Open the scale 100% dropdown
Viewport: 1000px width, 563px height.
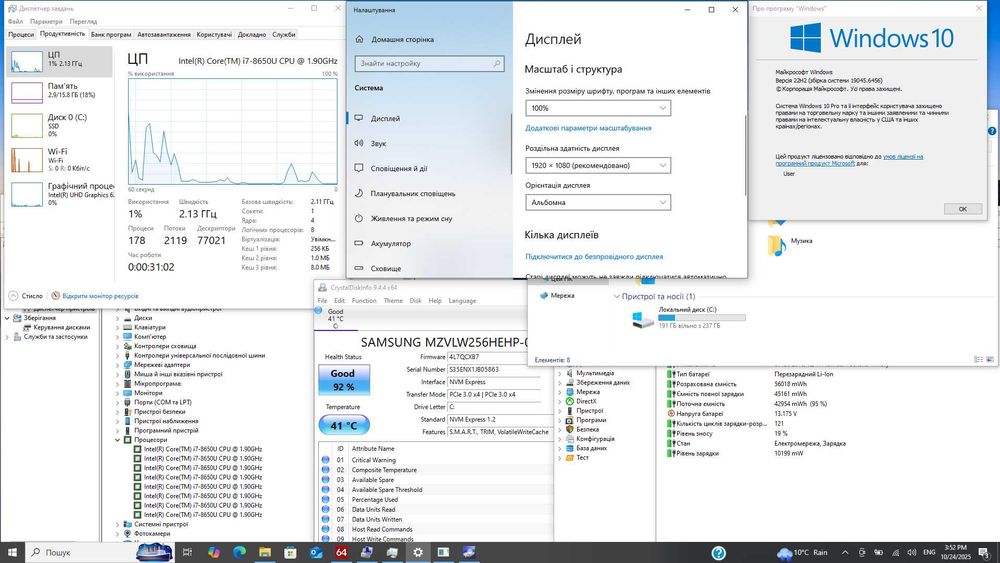coord(598,108)
